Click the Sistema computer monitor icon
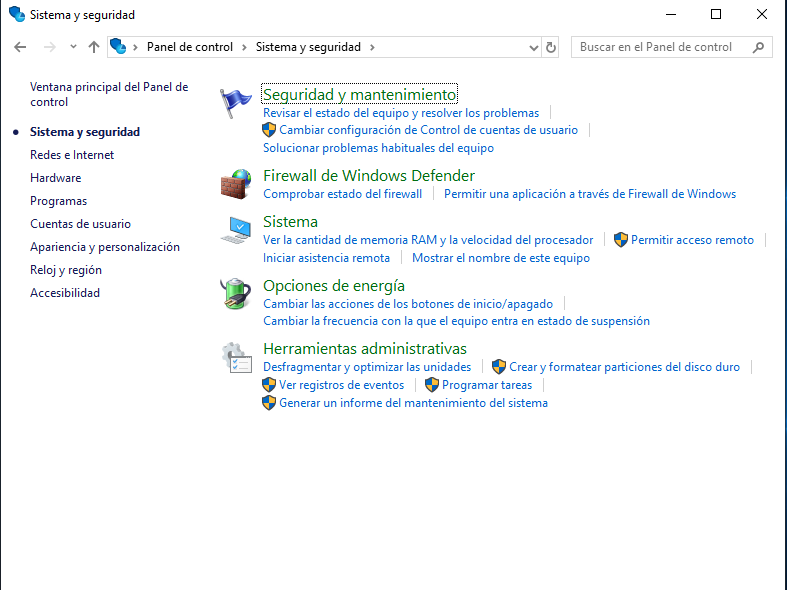787x590 pixels. [236, 230]
